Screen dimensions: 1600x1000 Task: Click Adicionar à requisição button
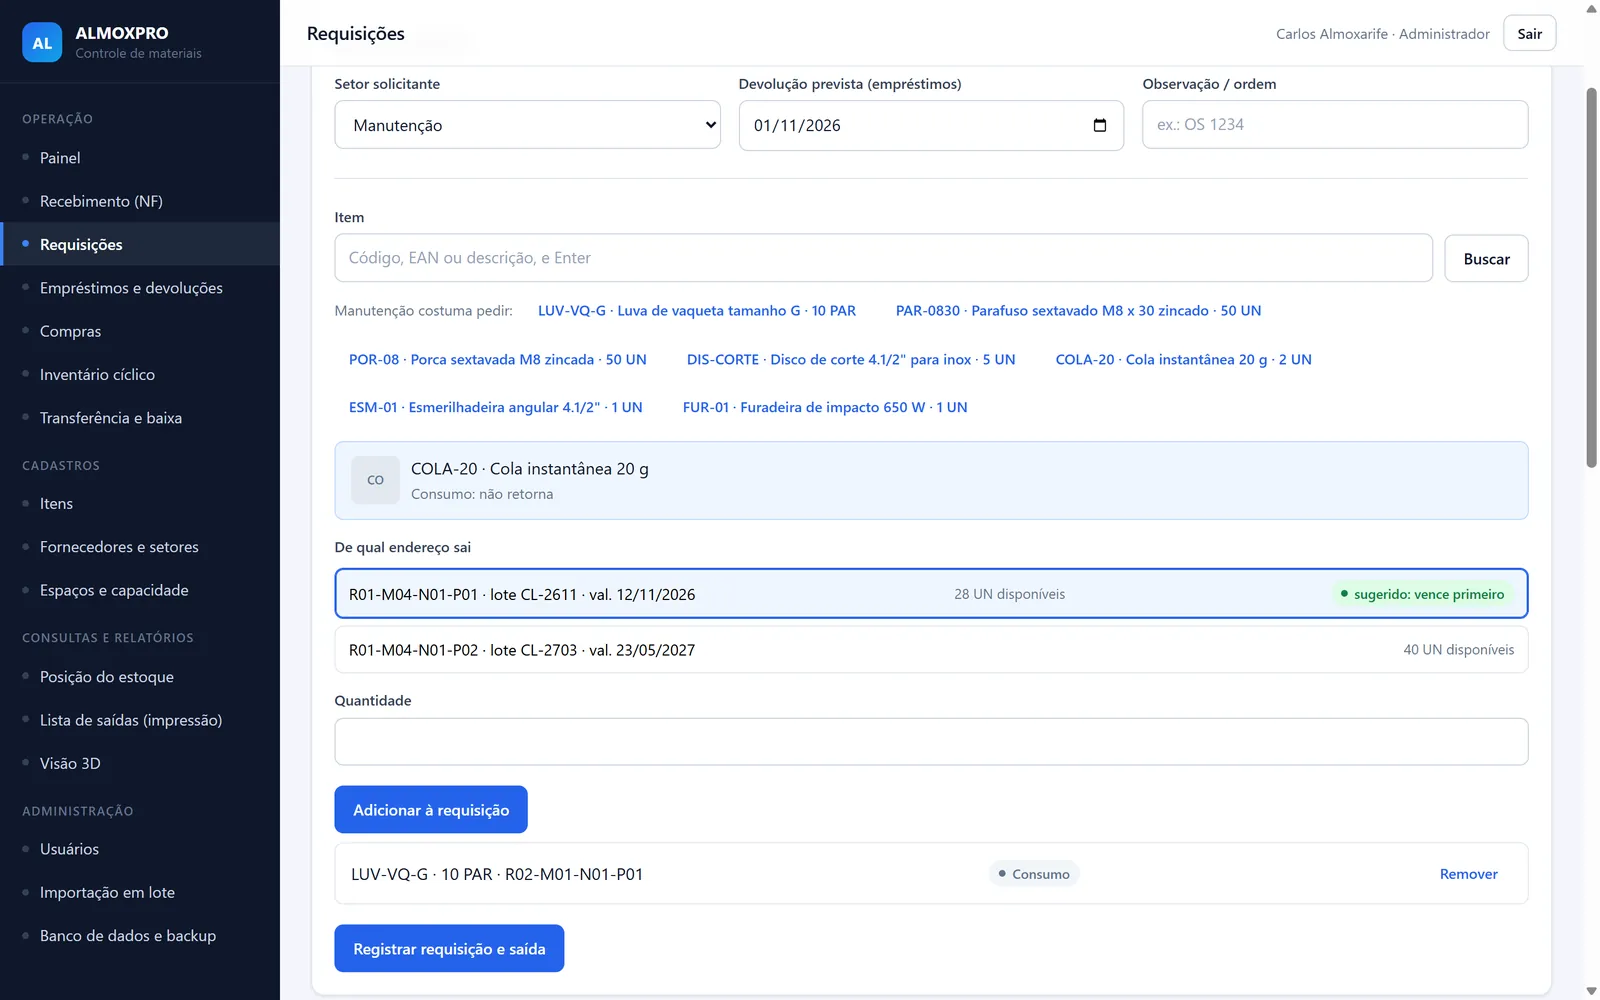(431, 810)
